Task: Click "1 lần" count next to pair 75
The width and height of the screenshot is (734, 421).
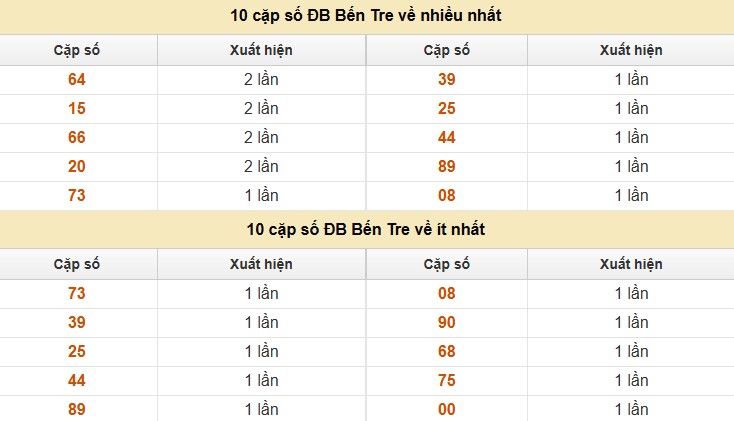Action: coord(631,381)
